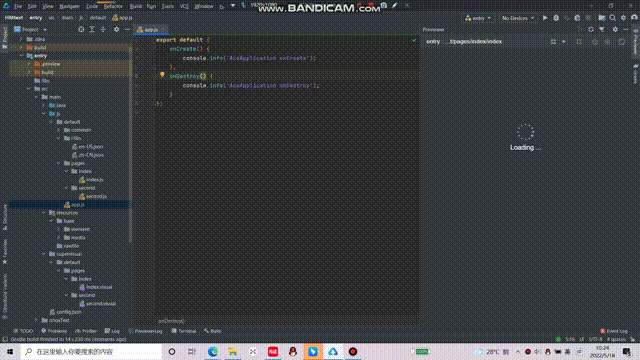Collapse the entry module folder

point(21,56)
